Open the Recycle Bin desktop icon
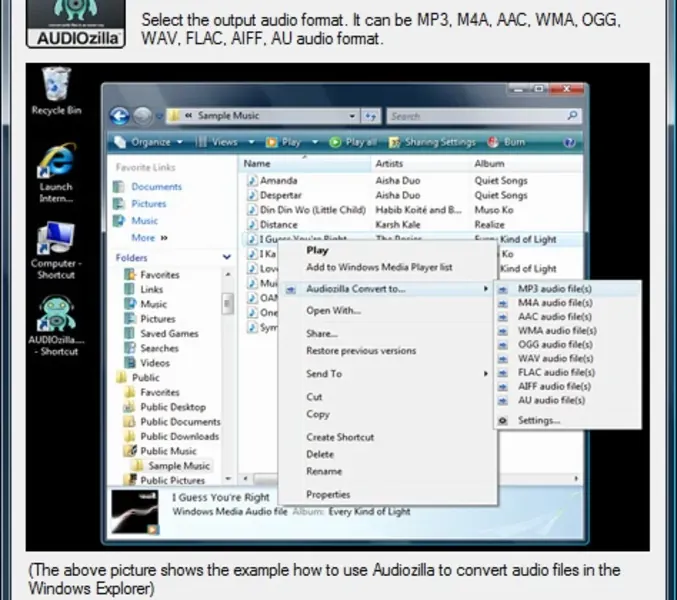677x600 pixels. 56,91
